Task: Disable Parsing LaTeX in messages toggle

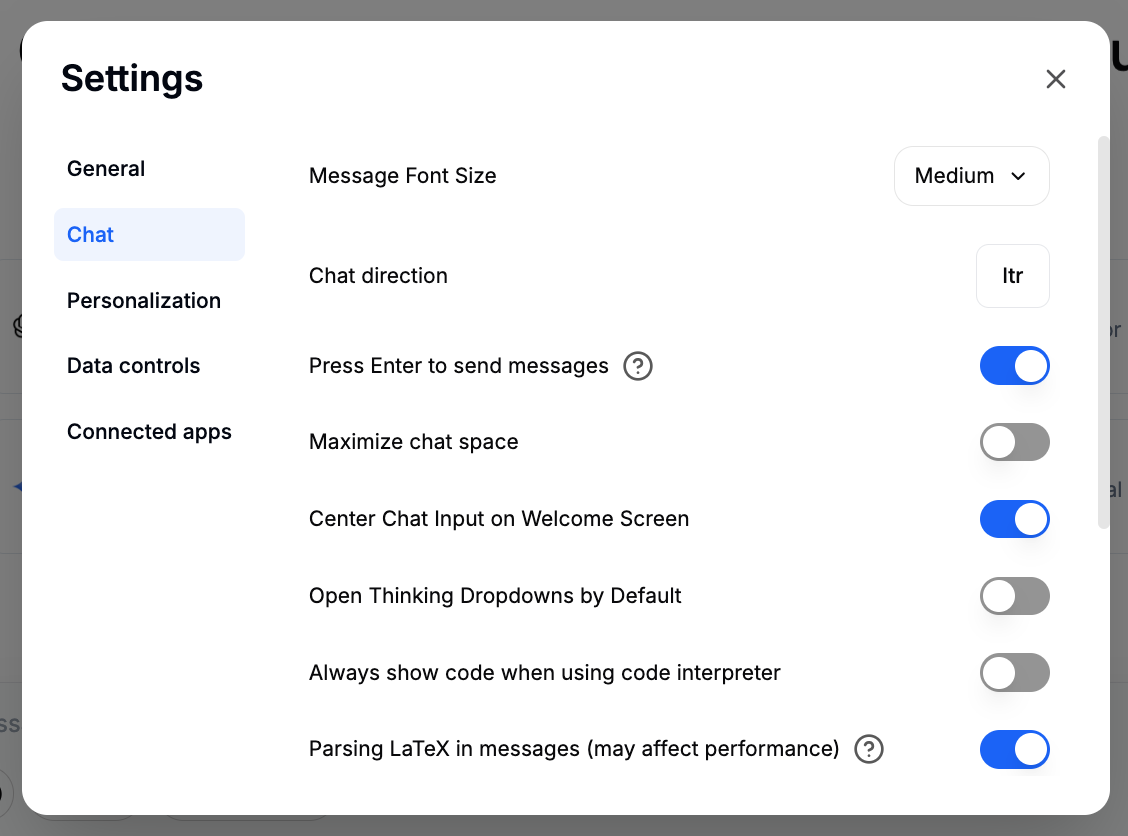Action: (1014, 749)
